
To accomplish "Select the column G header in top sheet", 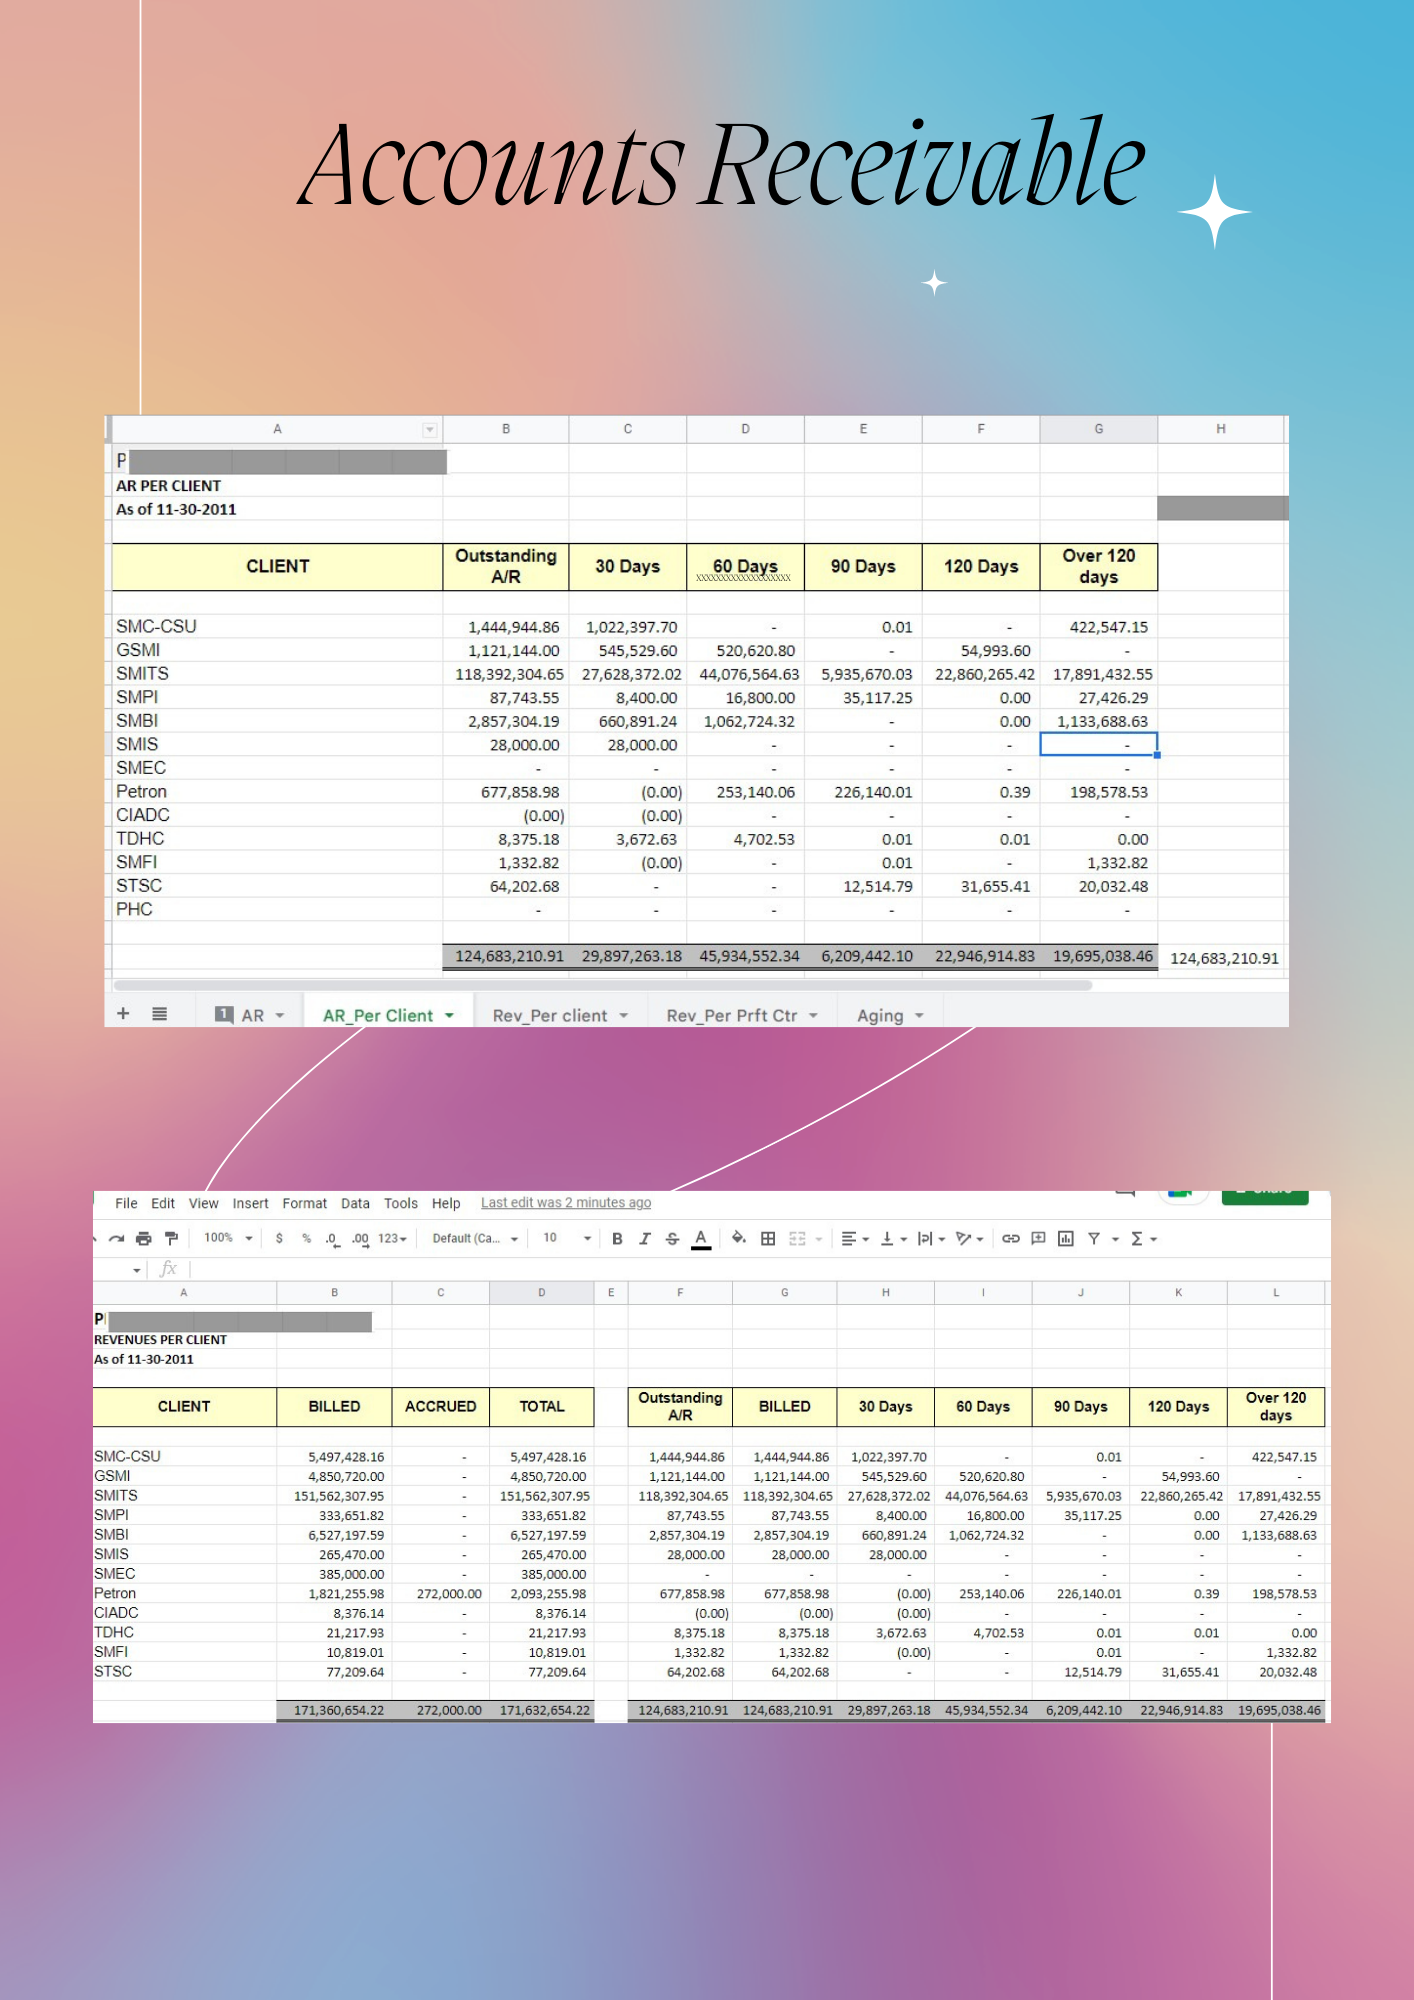I will (1098, 429).
